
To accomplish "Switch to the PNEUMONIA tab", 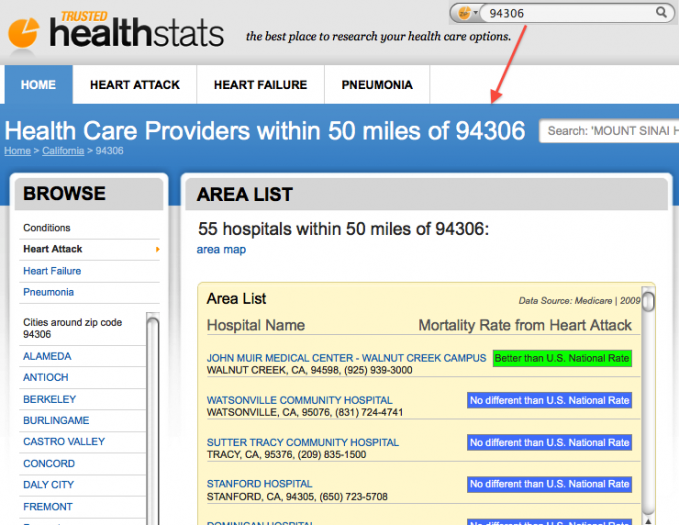I will [377, 84].
